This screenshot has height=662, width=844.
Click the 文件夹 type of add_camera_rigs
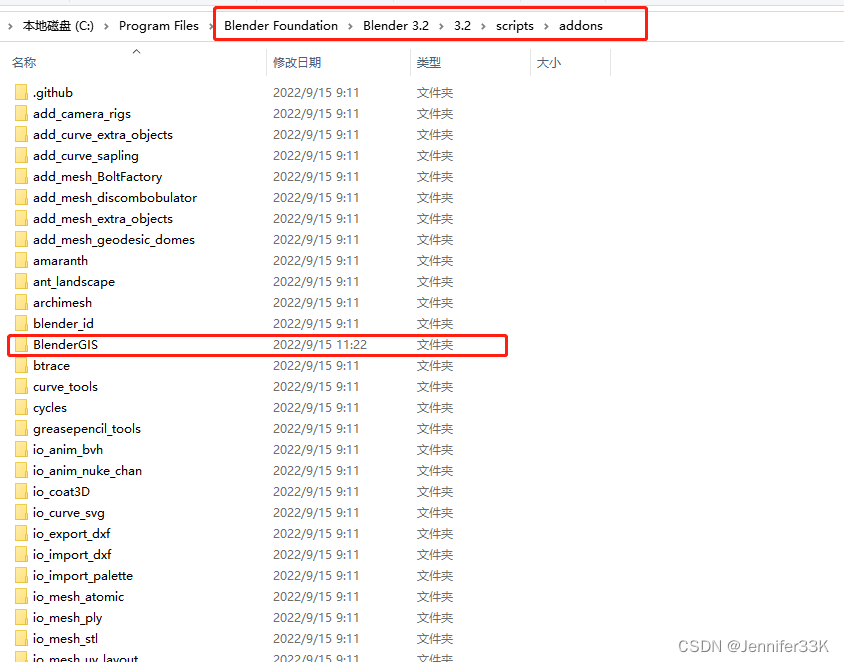pyautogui.click(x=435, y=114)
